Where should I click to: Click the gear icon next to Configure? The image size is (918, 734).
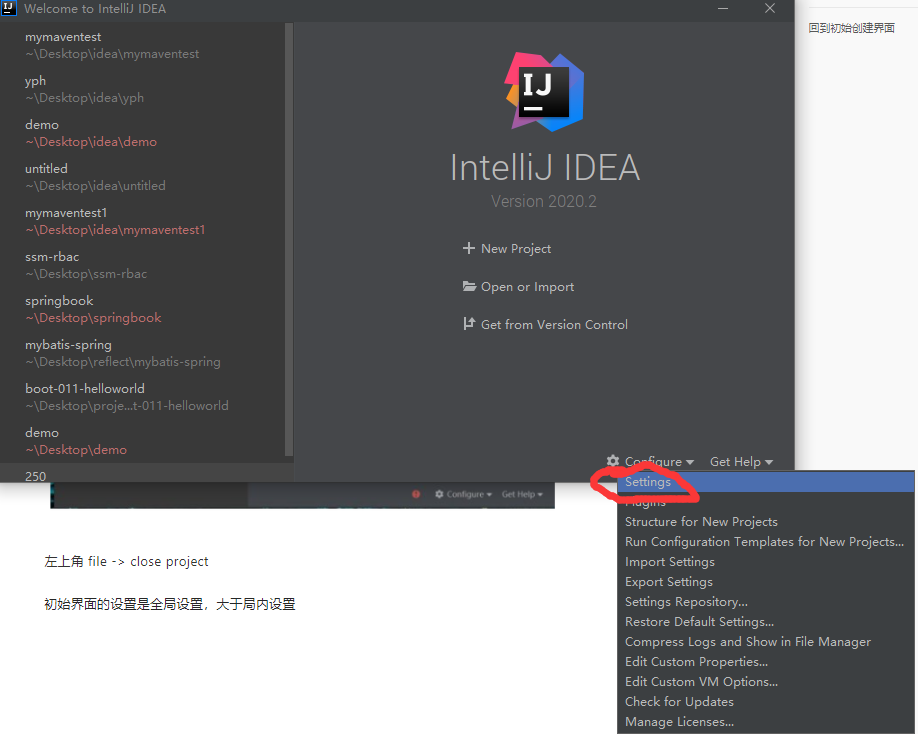click(x=613, y=461)
